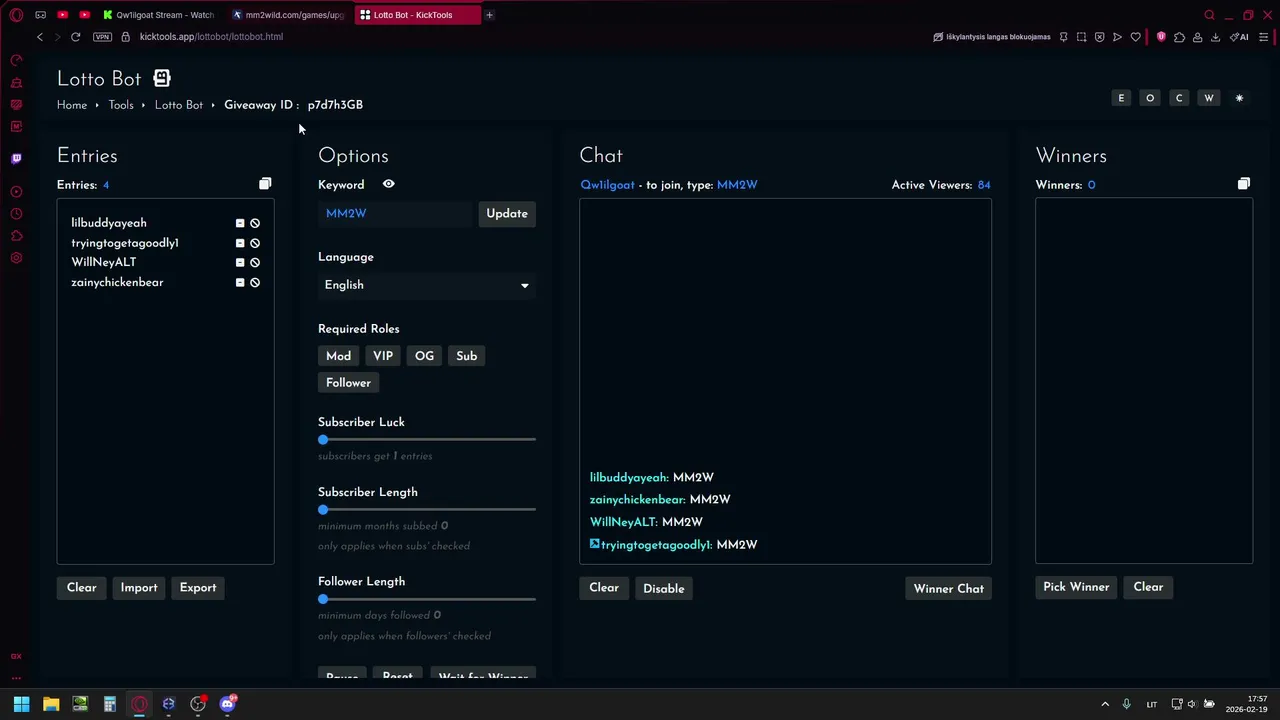Screen dimensions: 1280x720
Task: Copy winners list with the Winners copy icon
Action: tap(1243, 184)
